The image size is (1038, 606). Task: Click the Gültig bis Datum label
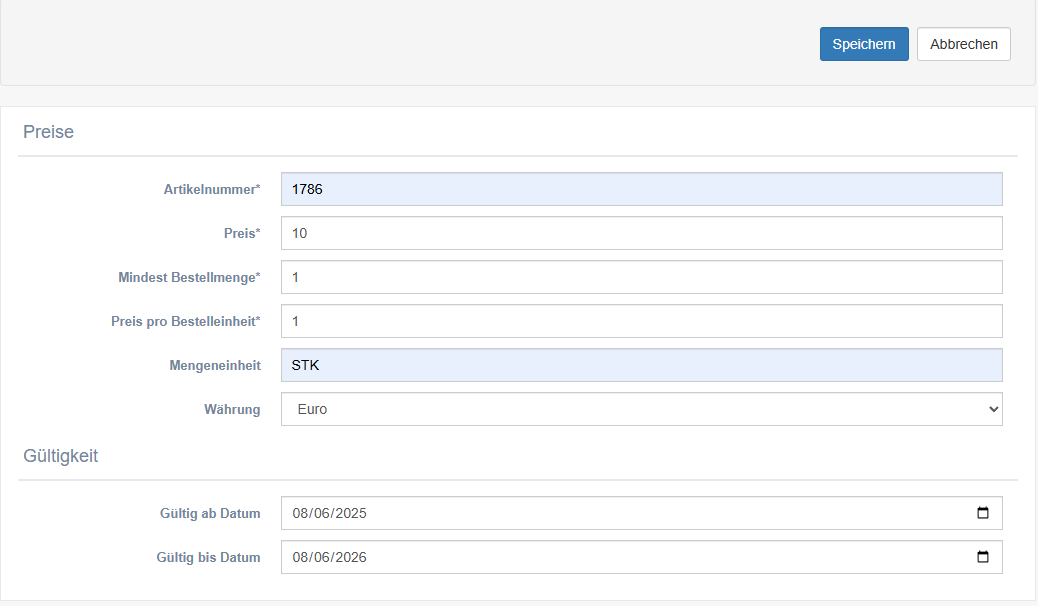pos(208,558)
